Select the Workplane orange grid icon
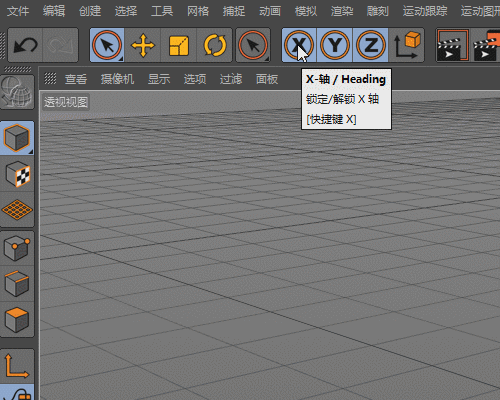 [x=17, y=210]
